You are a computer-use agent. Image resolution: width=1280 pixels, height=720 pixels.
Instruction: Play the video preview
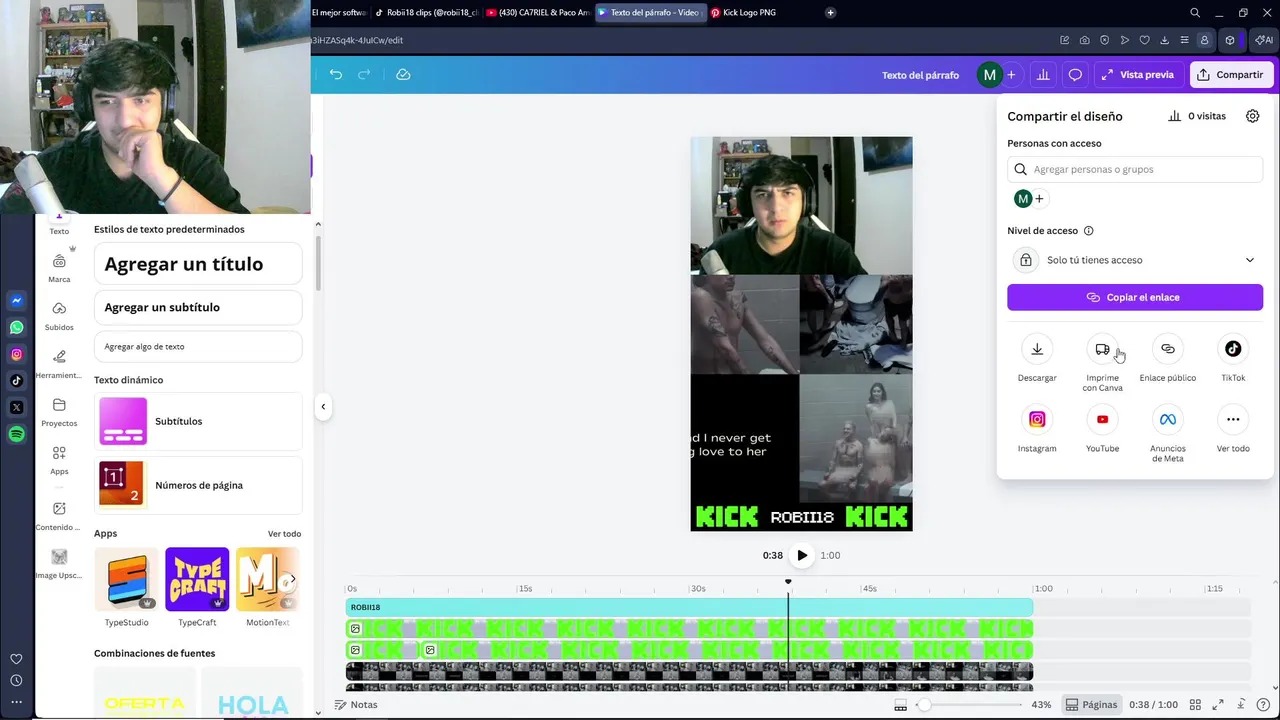tap(801, 555)
